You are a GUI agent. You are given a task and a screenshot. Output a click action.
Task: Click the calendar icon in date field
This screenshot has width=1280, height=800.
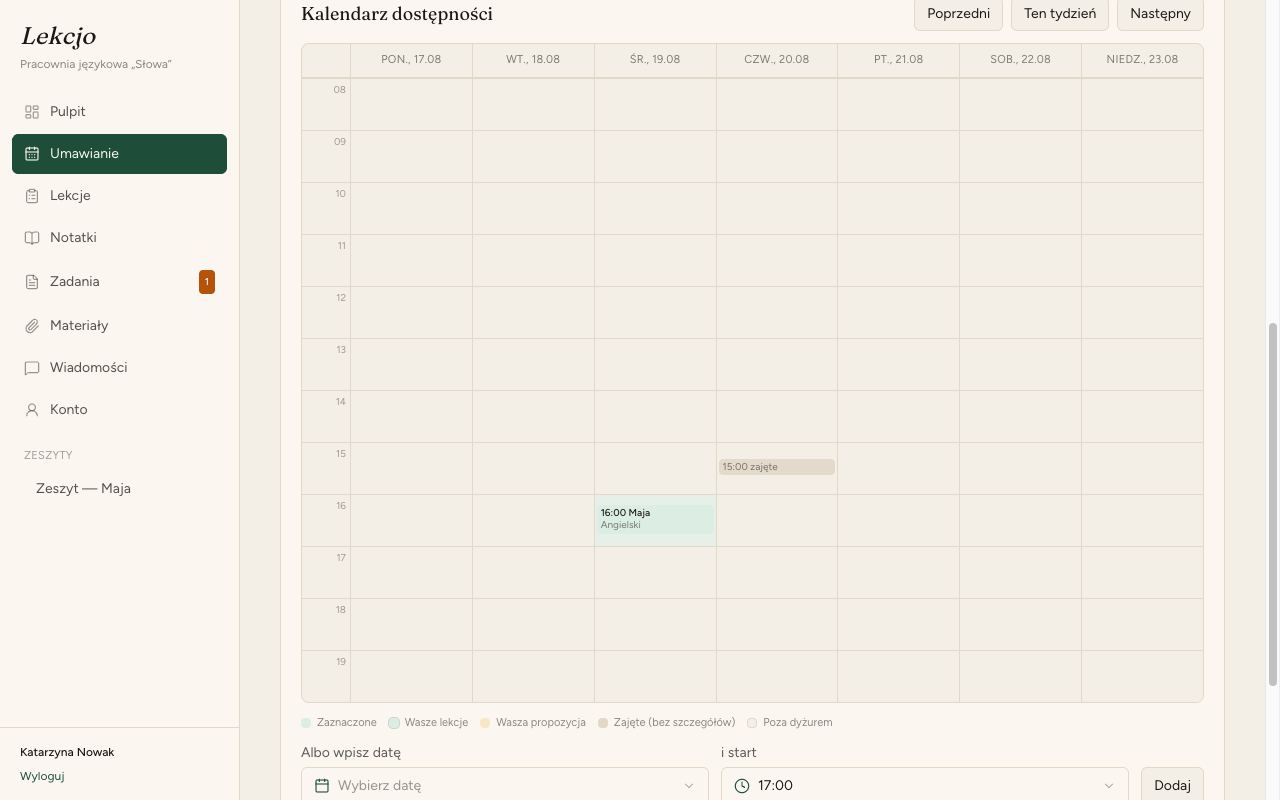click(322, 786)
